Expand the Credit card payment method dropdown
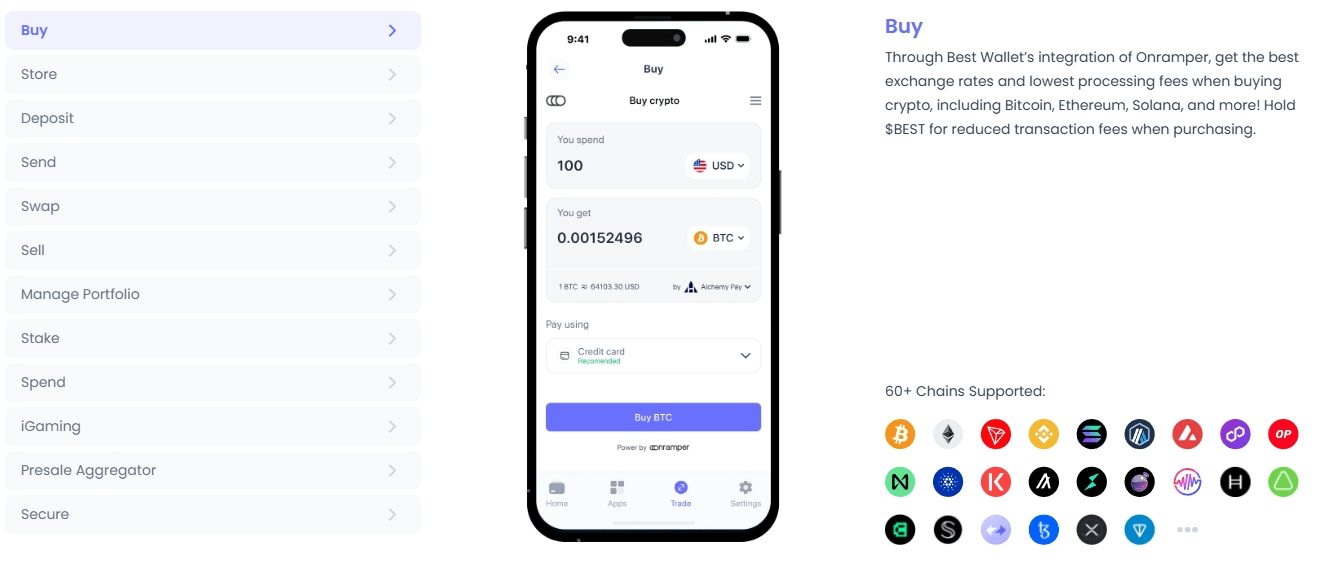Screen dimensions: 1327x570 point(653,356)
